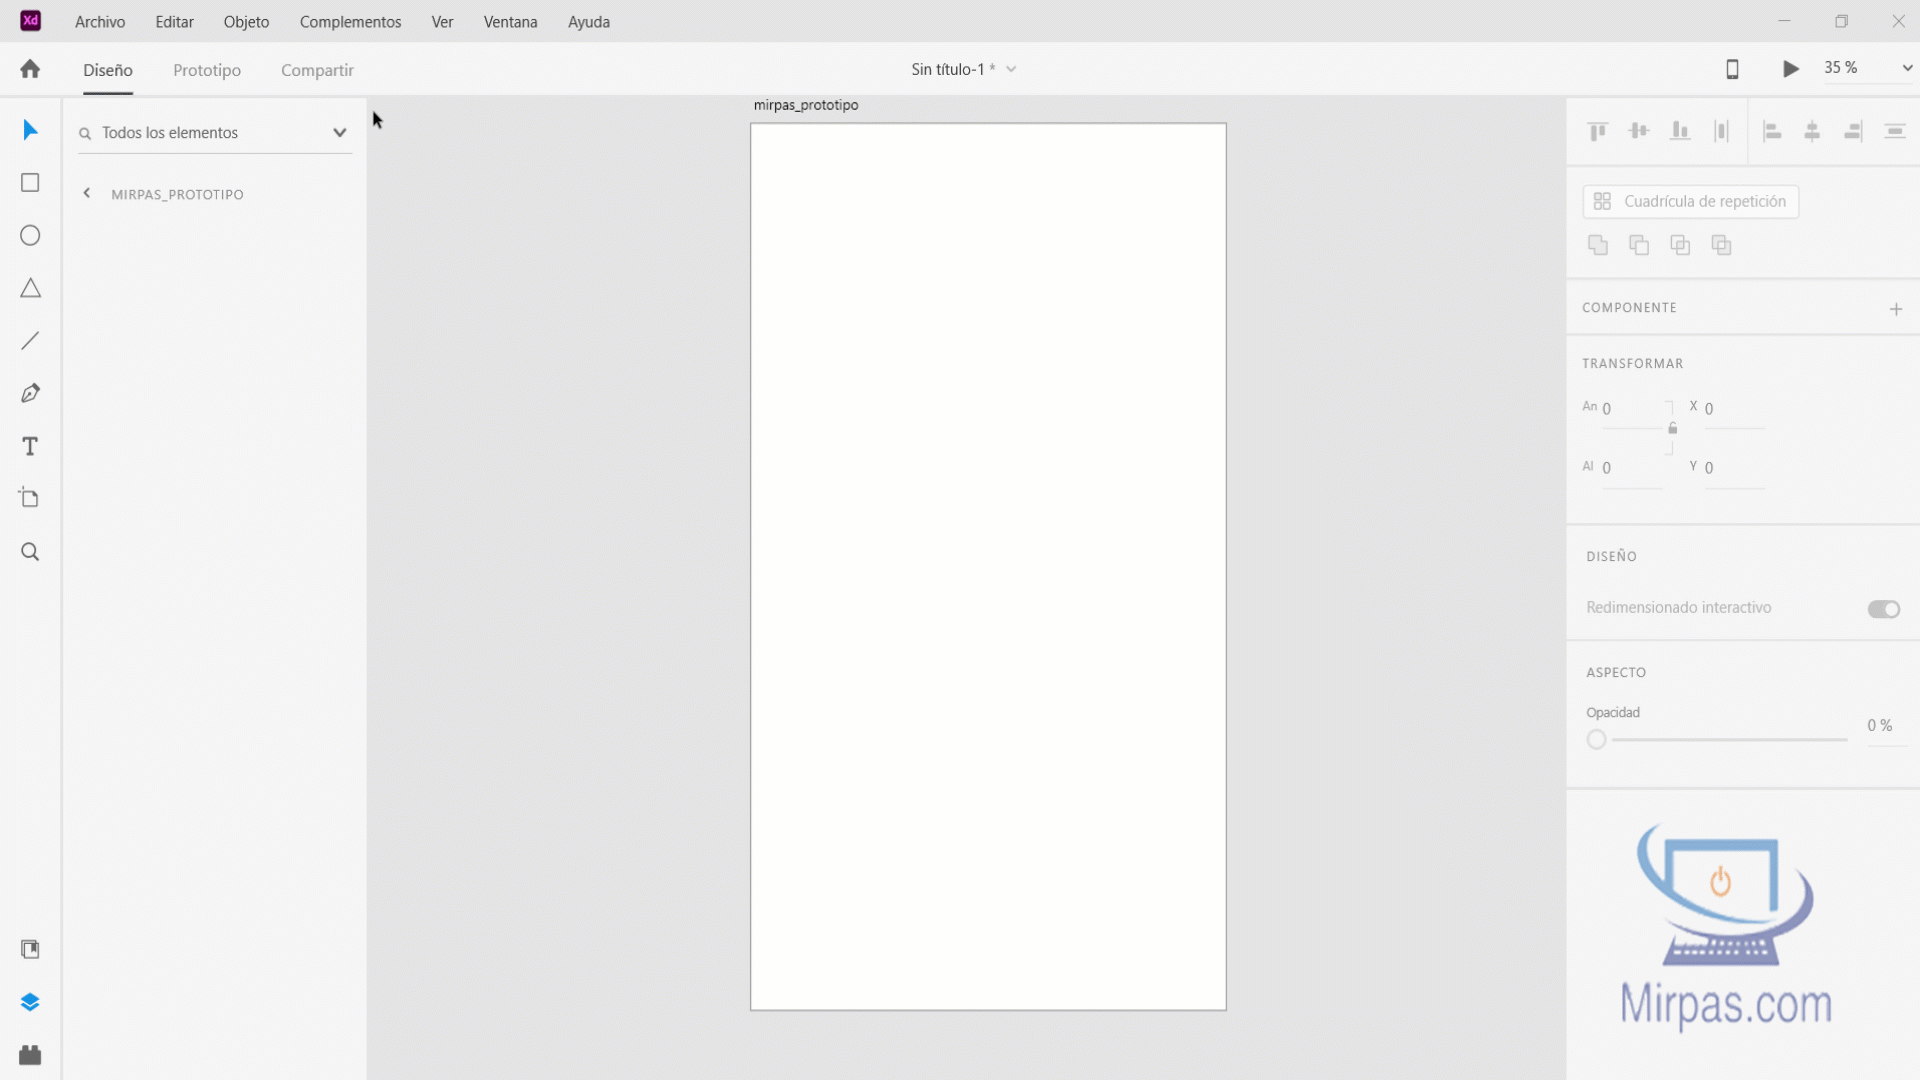Toggle the Layers panel icon
Viewport: 1920px width, 1080px height.
(30, 1002)
